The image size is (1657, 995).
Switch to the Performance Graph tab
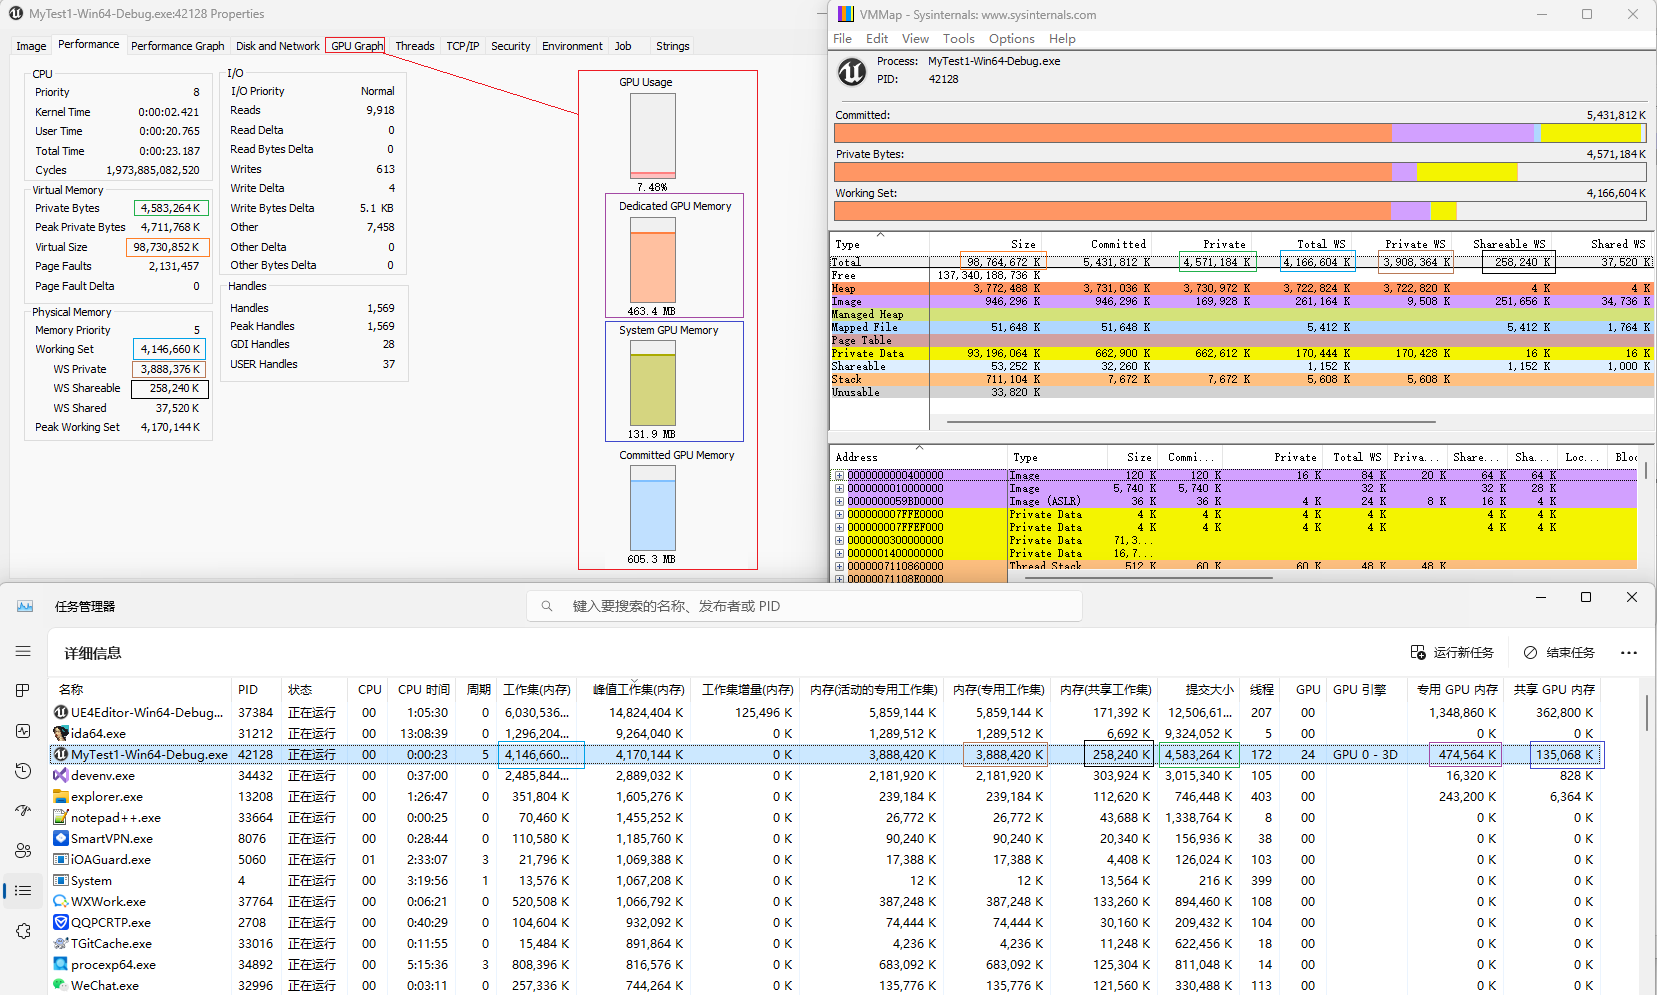(177, 46)
